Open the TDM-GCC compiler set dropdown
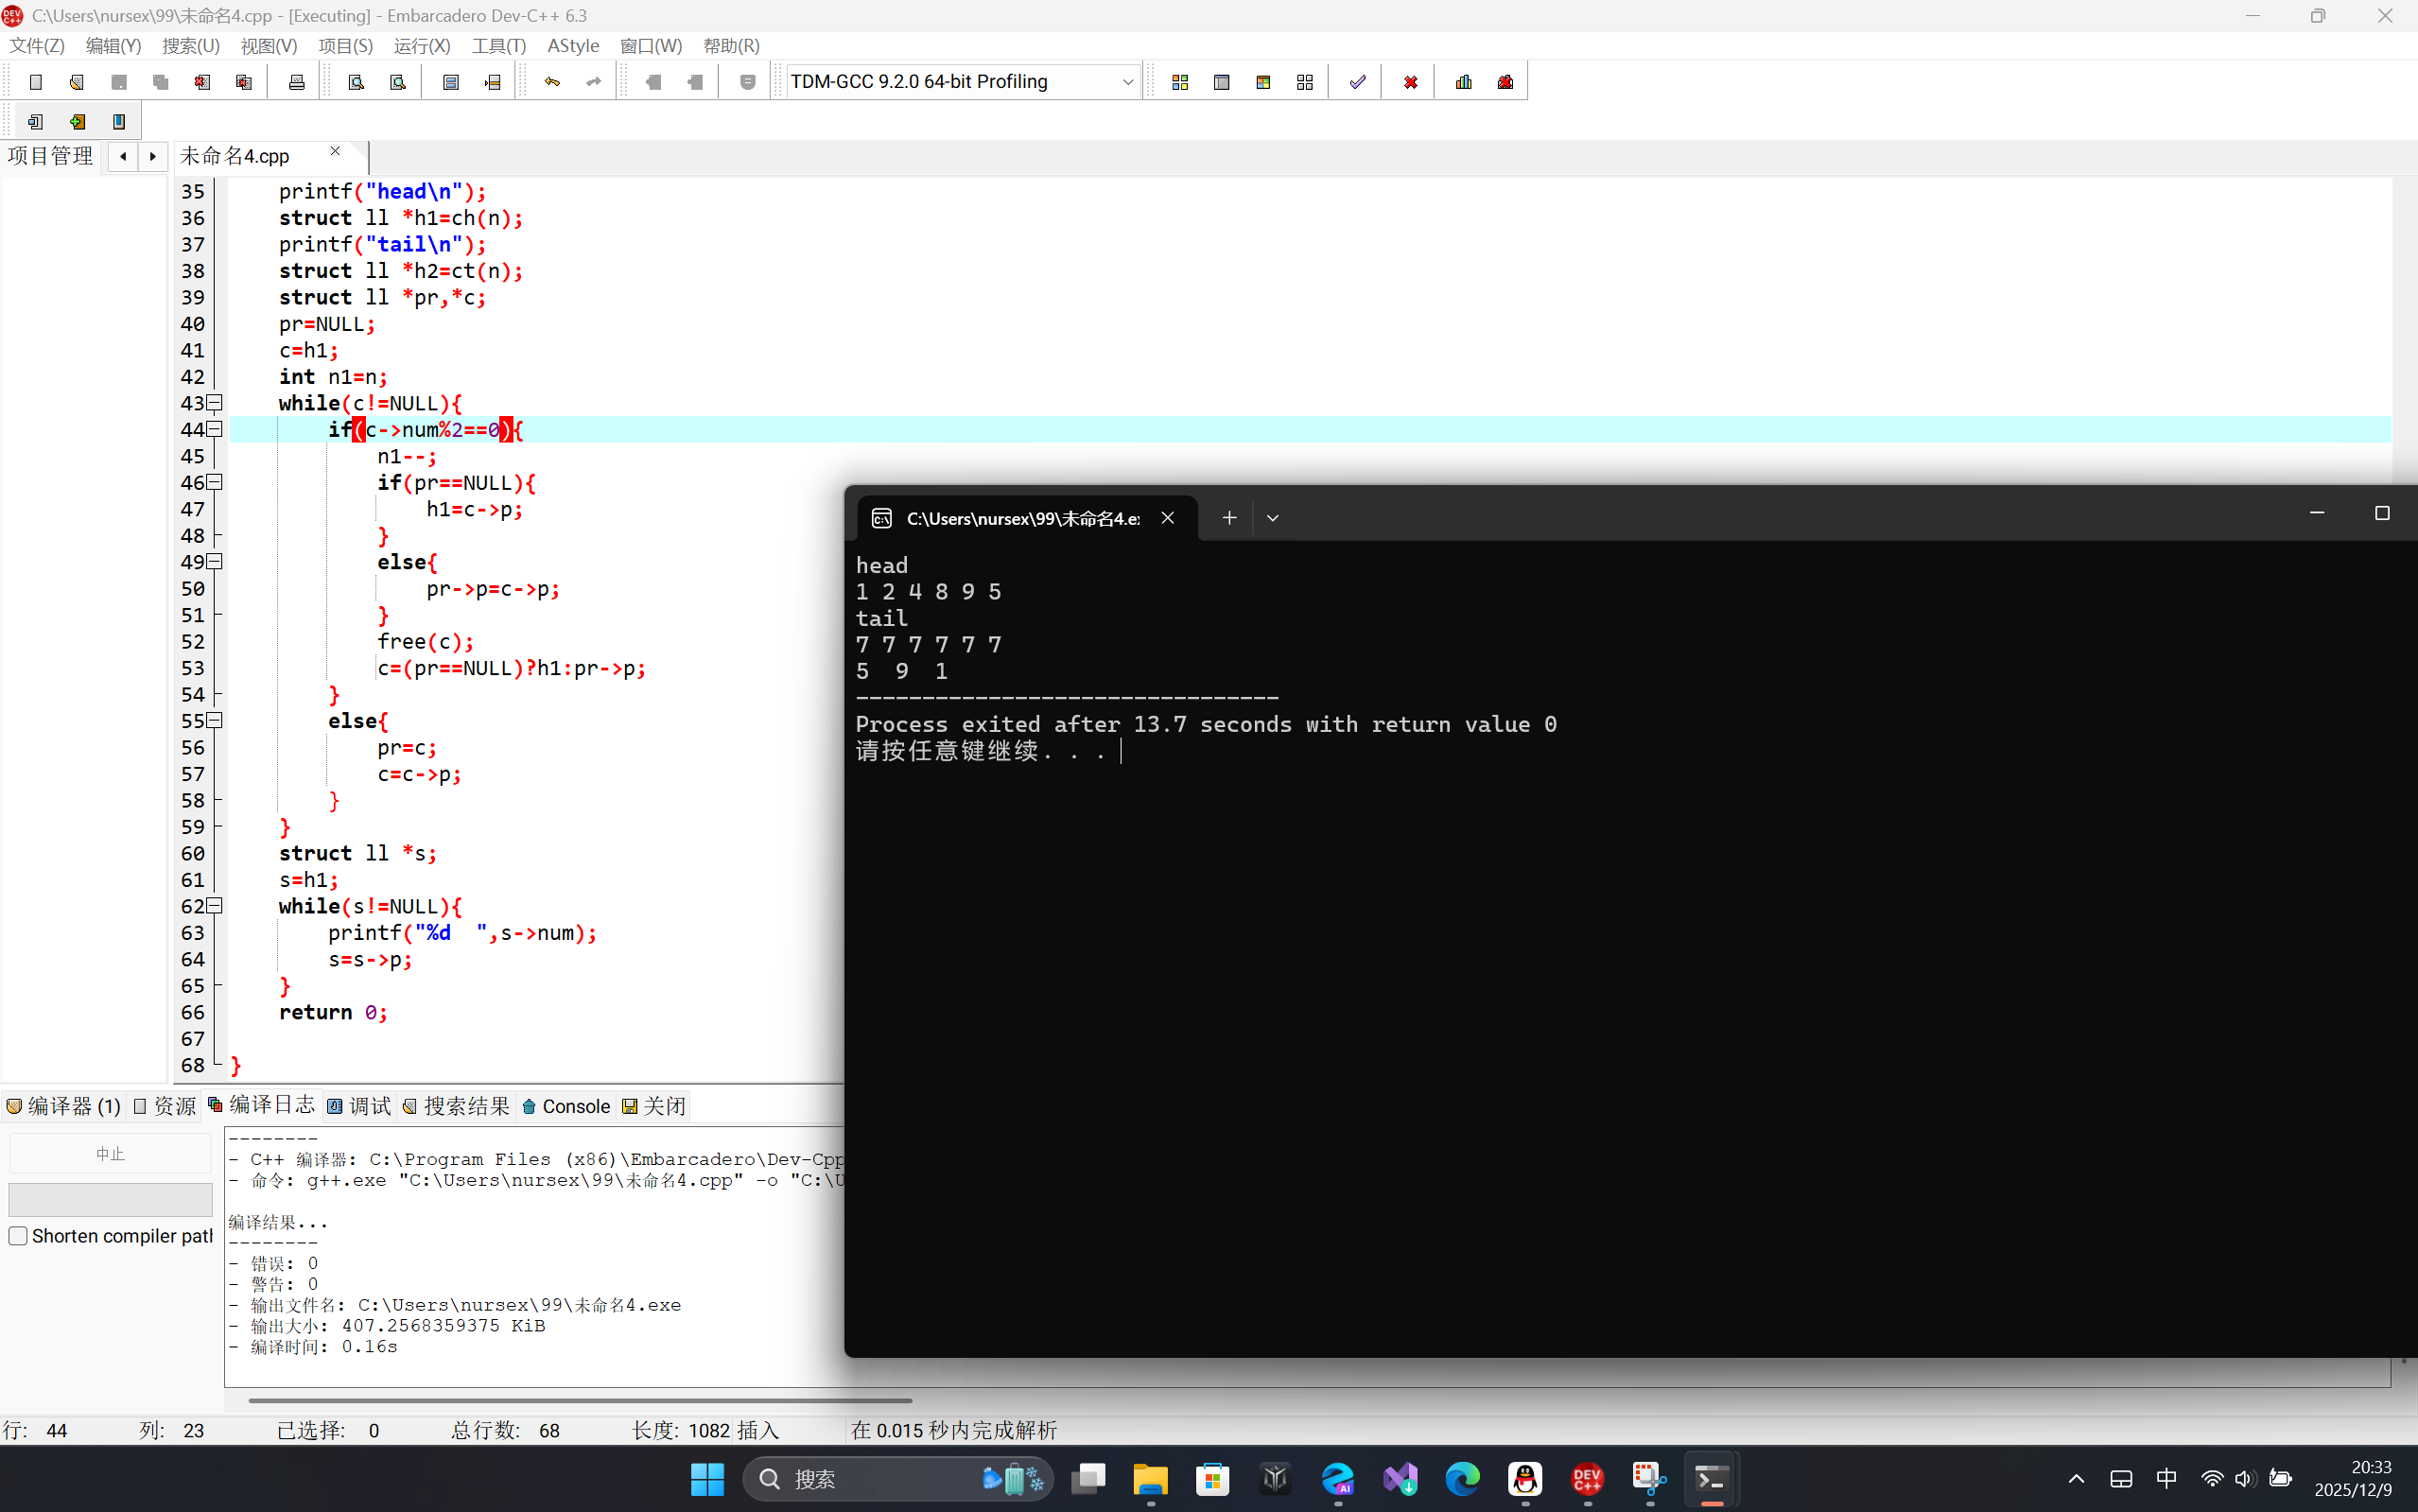Viewport: 2418px width, 1512px height. (1127, 82)
